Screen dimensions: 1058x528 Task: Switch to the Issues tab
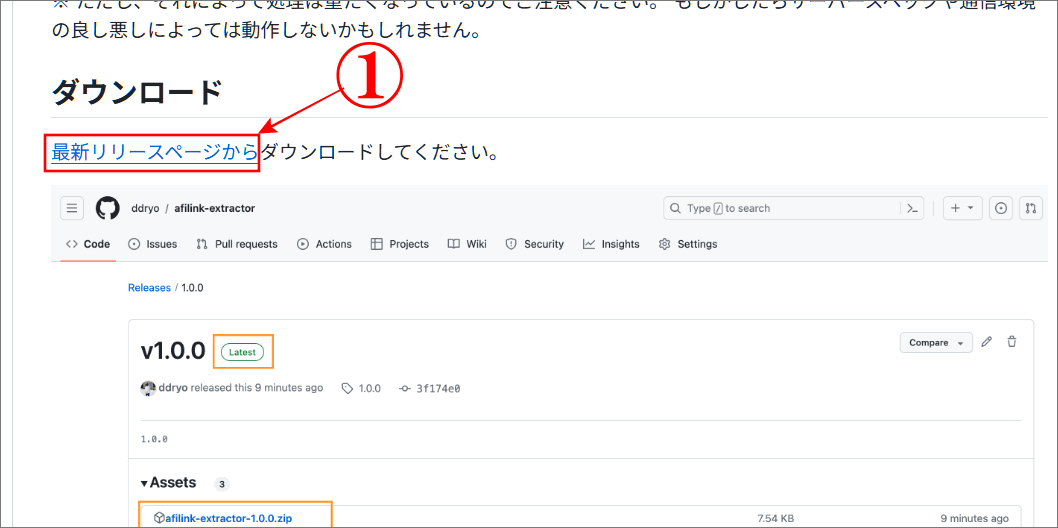pyautogui.click(x=153, y=244)
